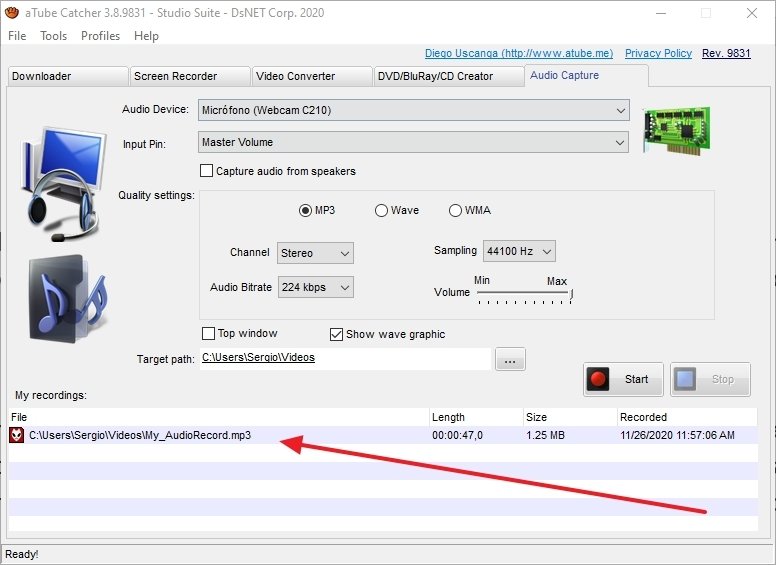Screen dimensions: 776x565
Task: Click the 11/26/2020 11:57:06 AM recorded cell
Action: [x=677, y=435]
